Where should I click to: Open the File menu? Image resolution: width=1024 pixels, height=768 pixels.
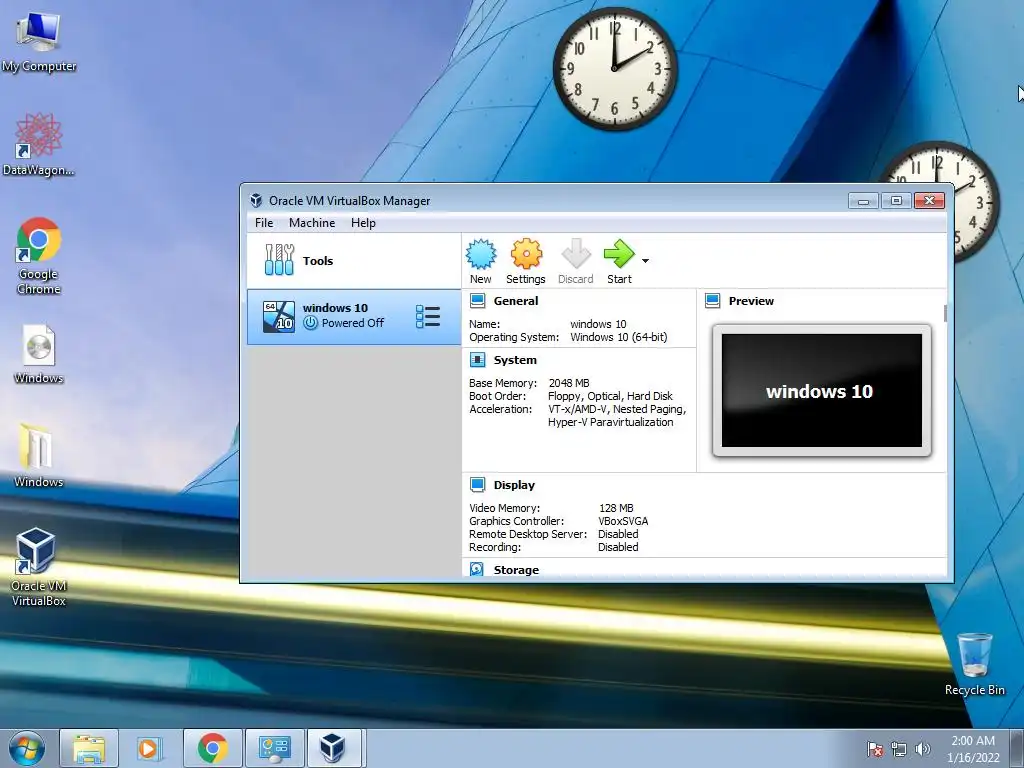[x=264, y=223]
